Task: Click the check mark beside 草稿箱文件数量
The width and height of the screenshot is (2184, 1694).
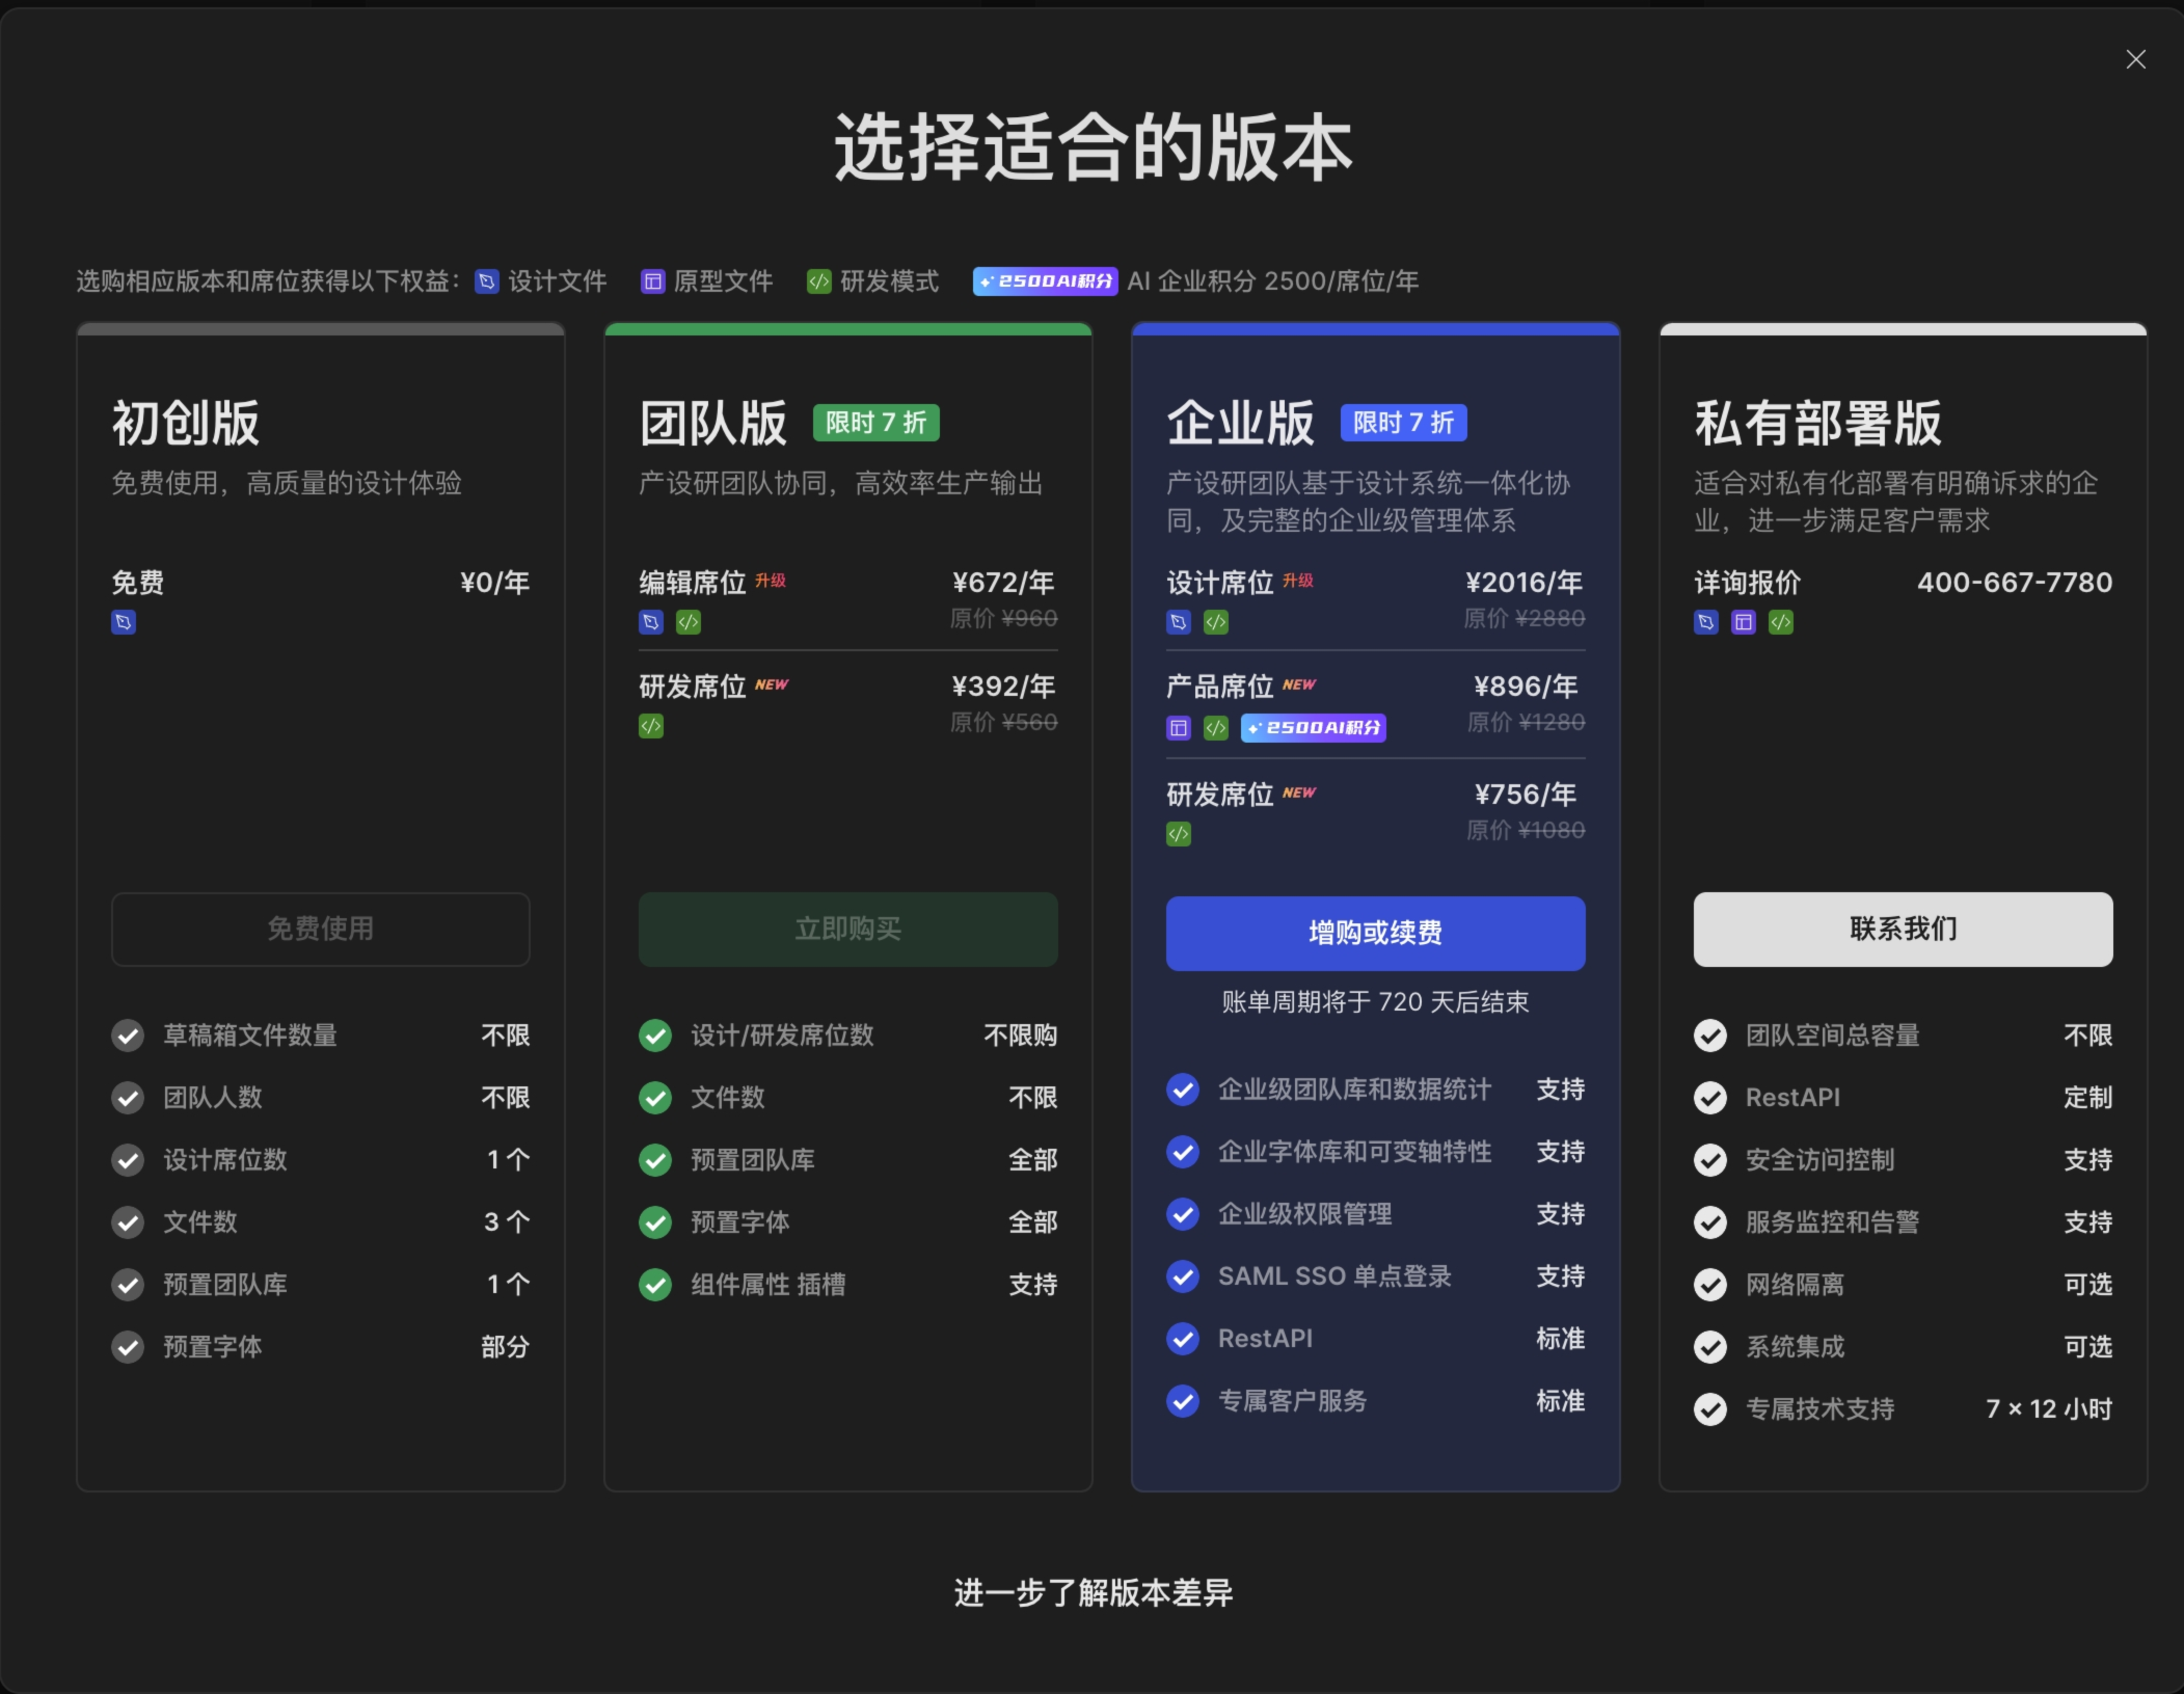Action: click(128, 1035)
